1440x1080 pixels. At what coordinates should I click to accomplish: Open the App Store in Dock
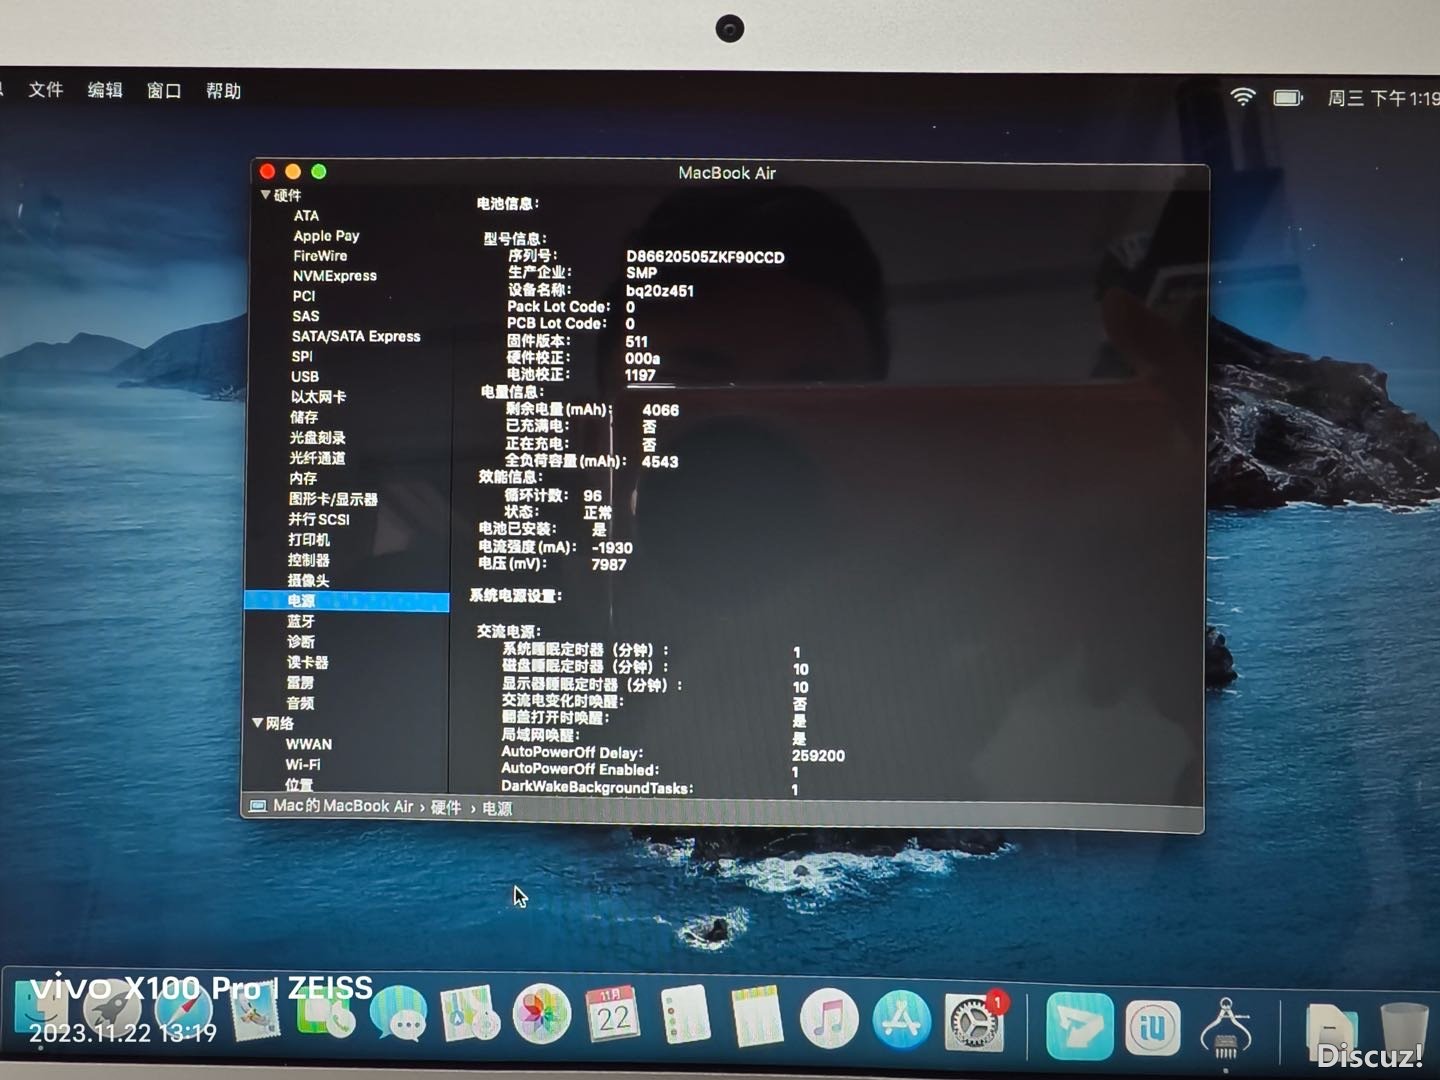[901, 1020]
